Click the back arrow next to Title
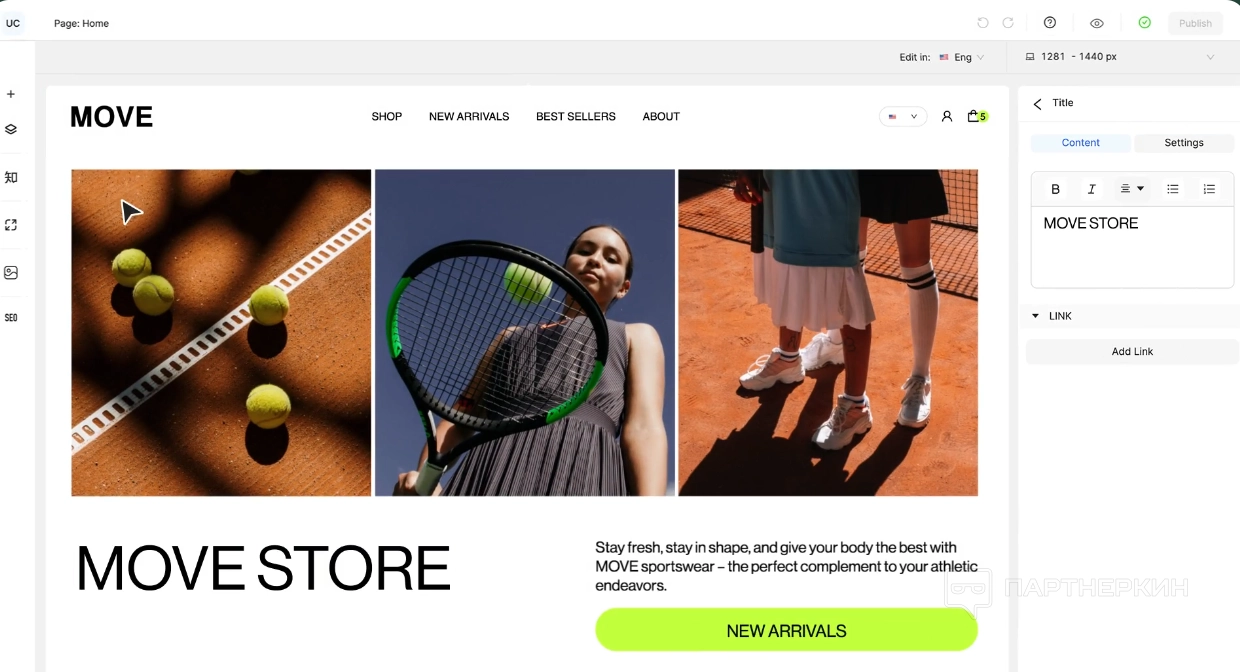This screenshot has height=672, width=1240. pyautogui.click(x=1037, y=103)
